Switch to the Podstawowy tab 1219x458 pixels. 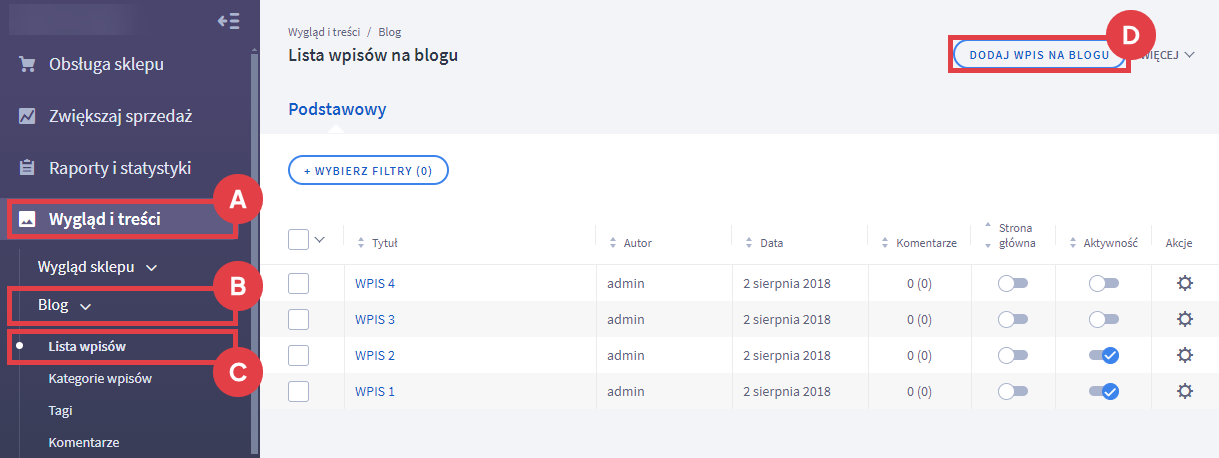(x=337, y=109)
